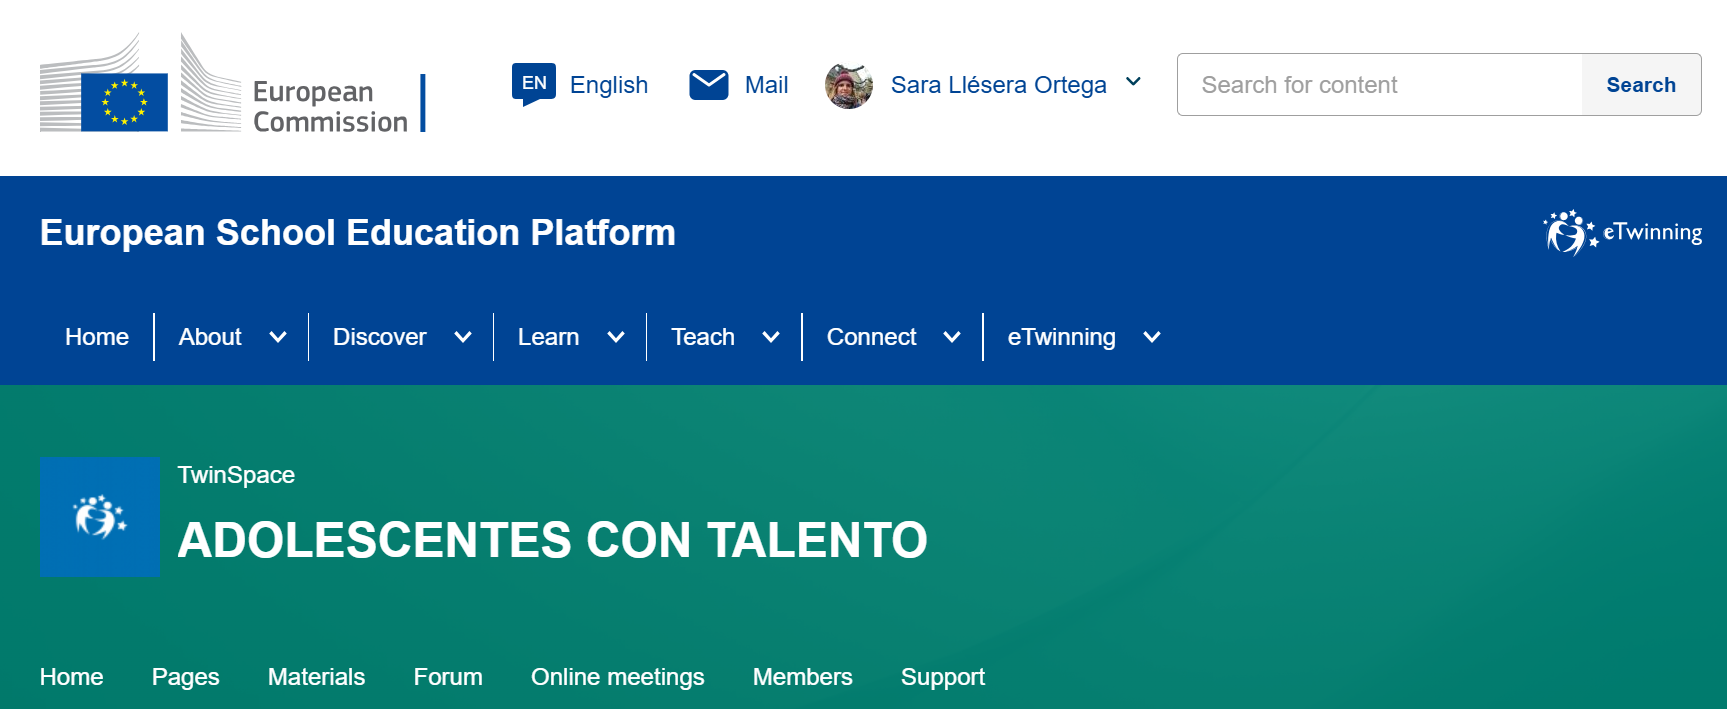Viewport: 1727px width, 709px height.
Task: Expand the Teach menu chevron
Action: (x=771, y=337)
